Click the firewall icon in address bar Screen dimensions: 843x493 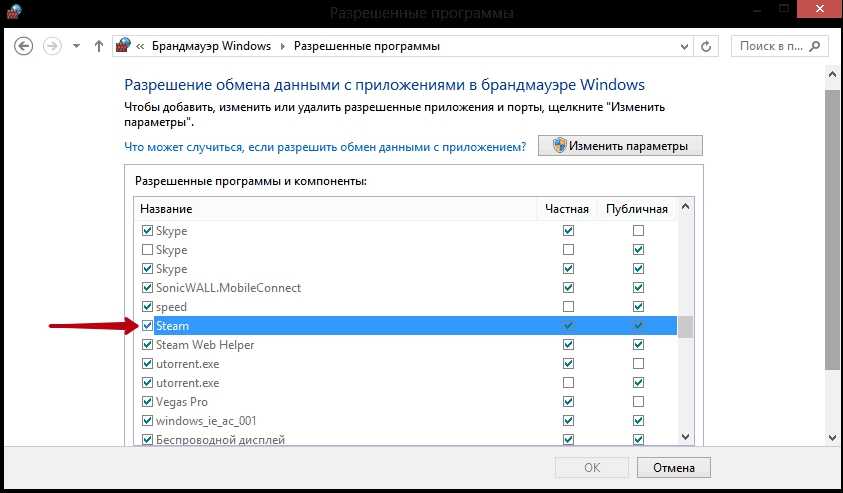[124, 46]
